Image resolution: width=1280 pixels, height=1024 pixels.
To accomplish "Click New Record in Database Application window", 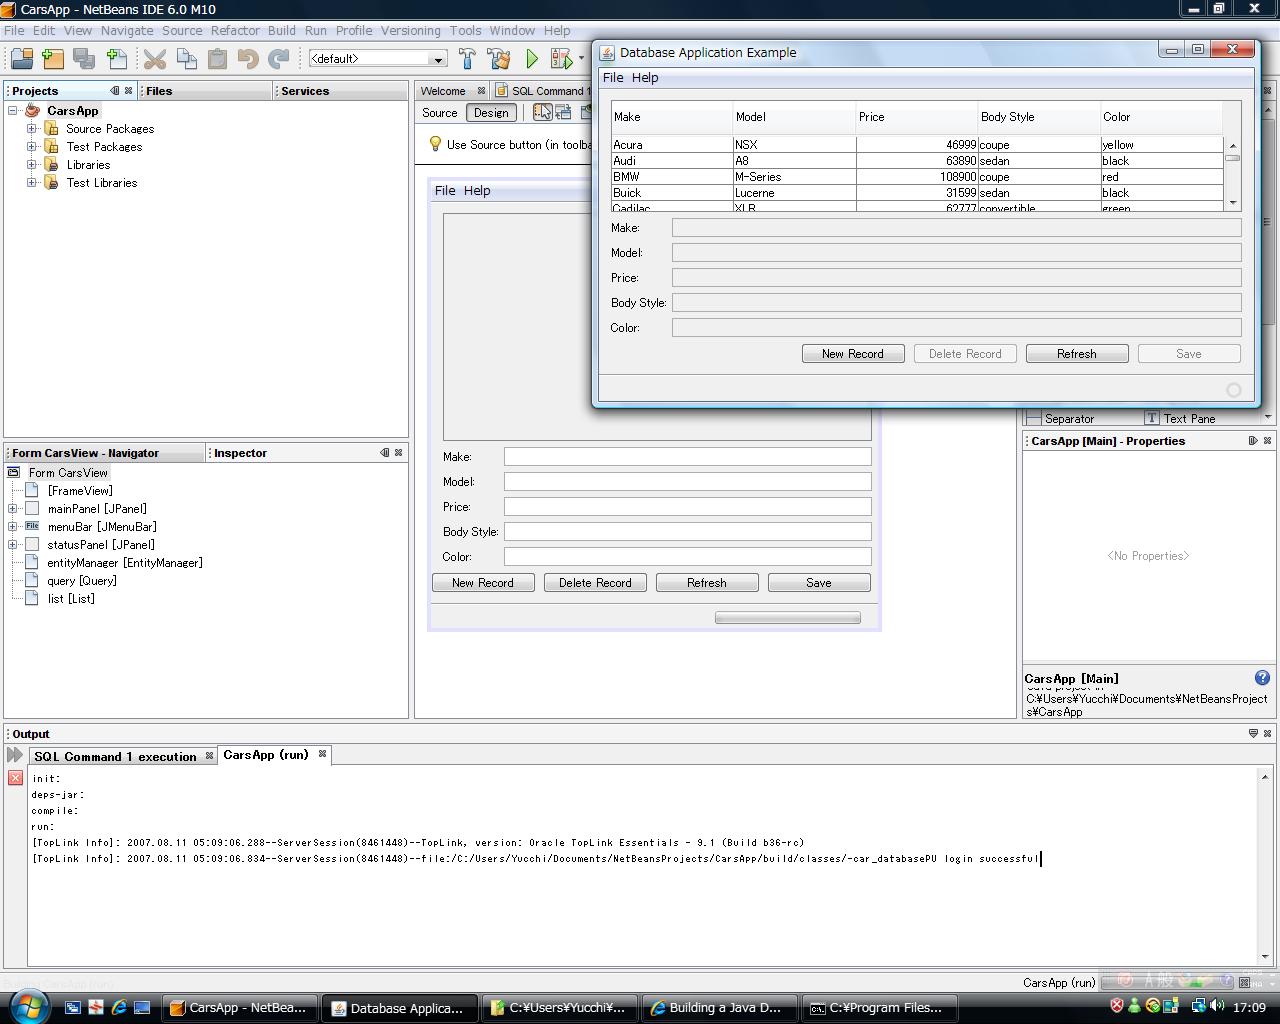I will 852,354.
